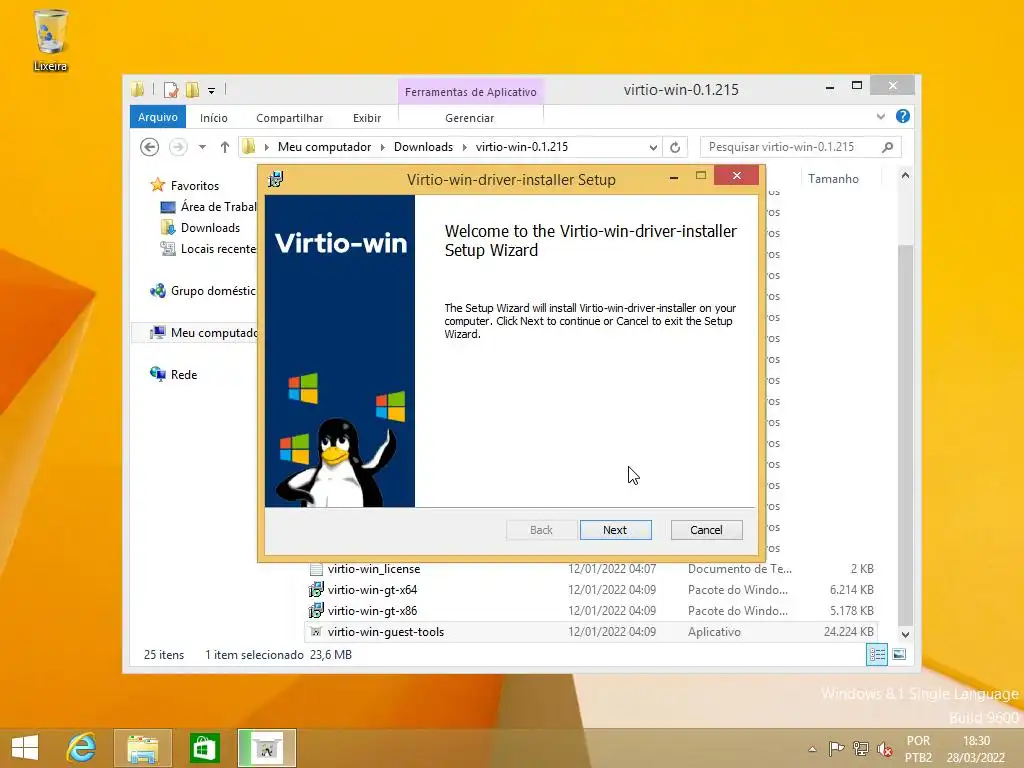Click the Explorer window folder icon in title bar
This screenshot has height=768, width=1024.
[x=137, y=90]
